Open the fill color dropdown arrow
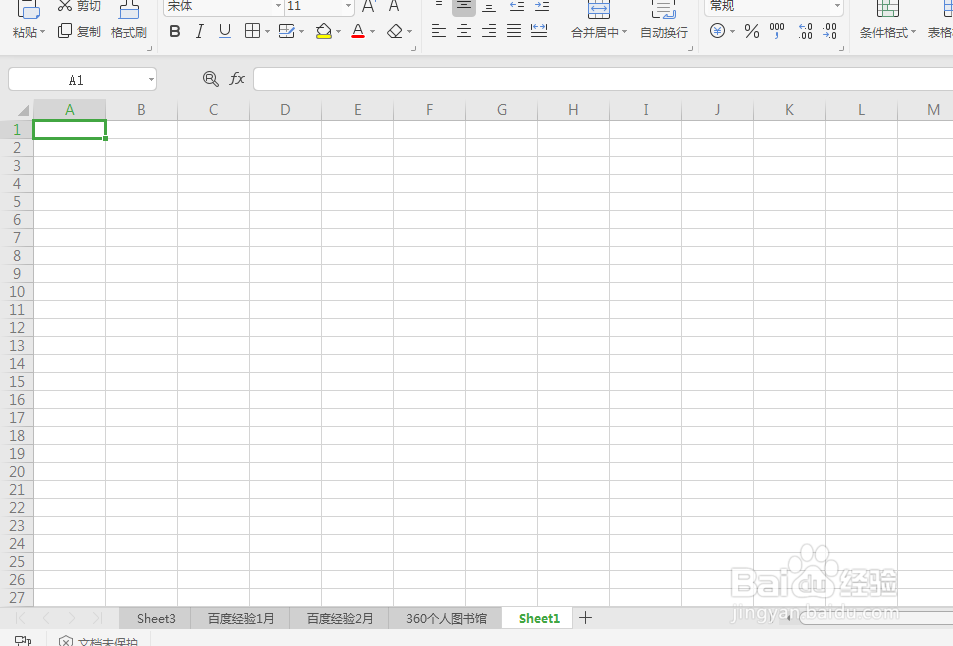Screen dimensions: 953x646 (339, 32)
